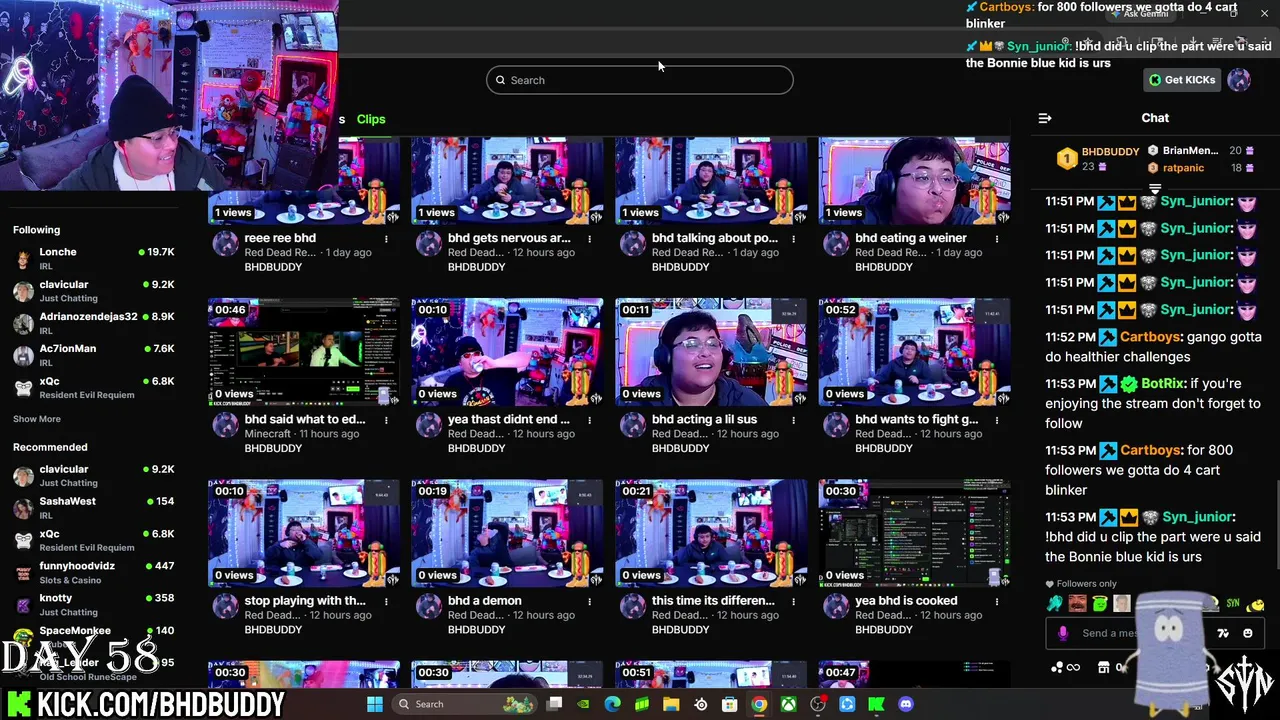Image resolution: width=1280 pixels, height=720 pixels.
Task: Open the 'stop playing with th...' clip title
Action: pos(305,601)
